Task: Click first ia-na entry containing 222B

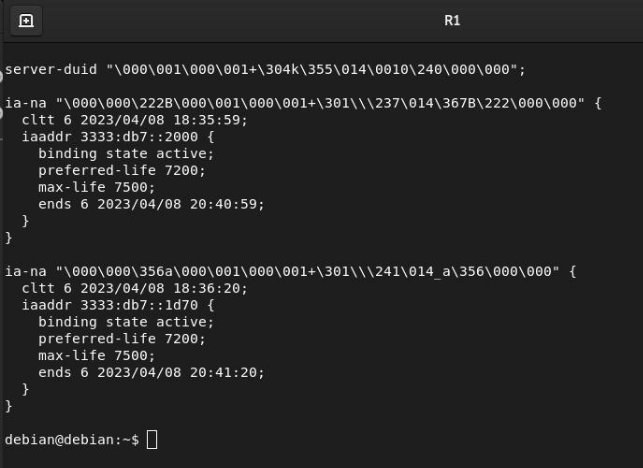Action: pyautogui.click(x=303, y=103)
